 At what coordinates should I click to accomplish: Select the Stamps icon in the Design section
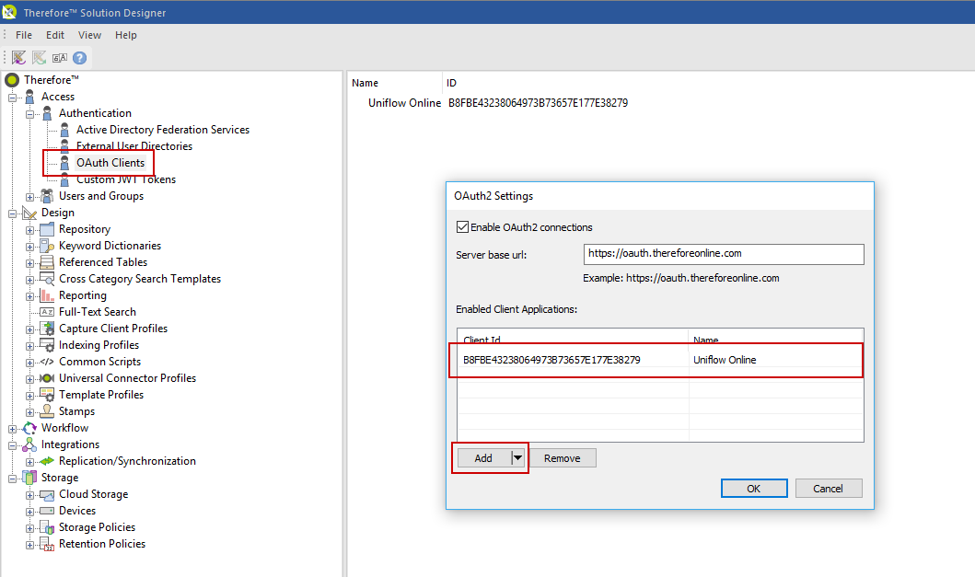[x=49, y=411]
